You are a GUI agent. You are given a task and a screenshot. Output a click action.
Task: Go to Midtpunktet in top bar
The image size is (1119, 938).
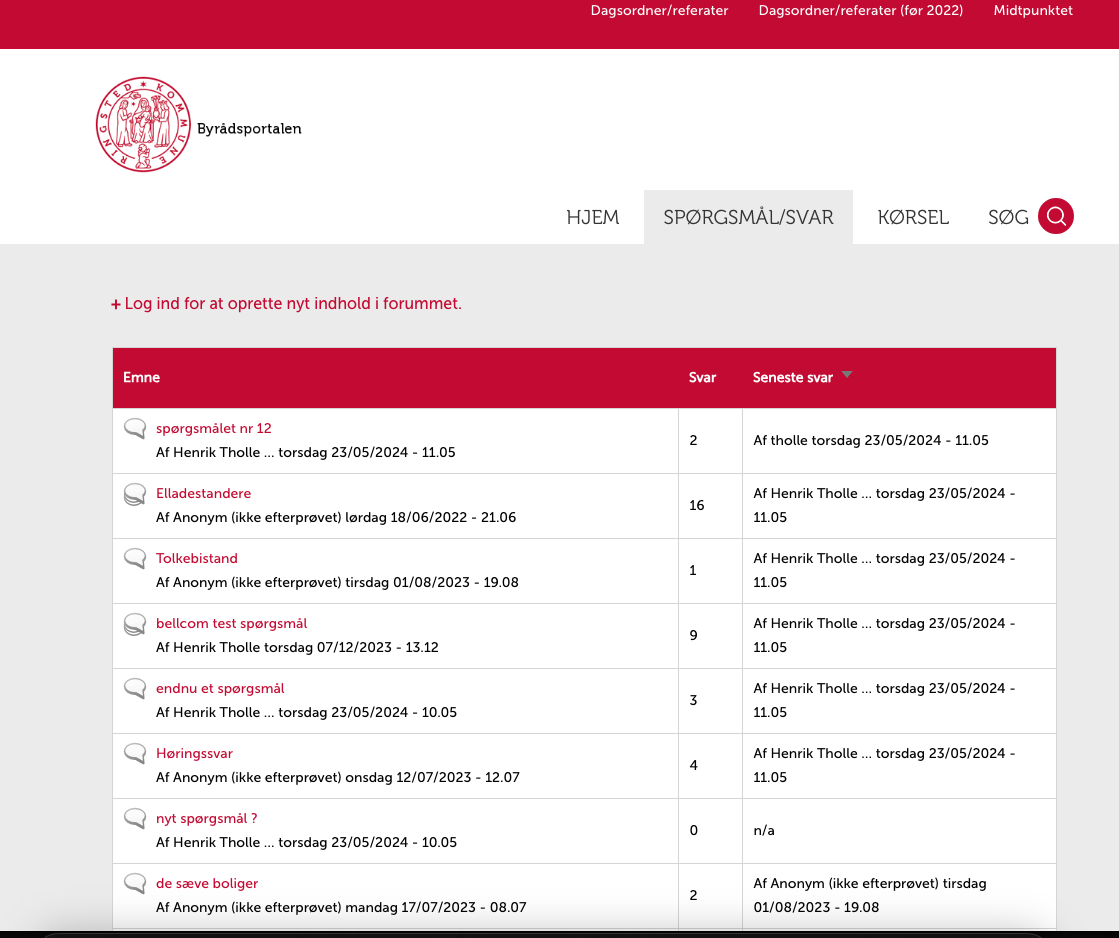click(x=1032, y=11)
